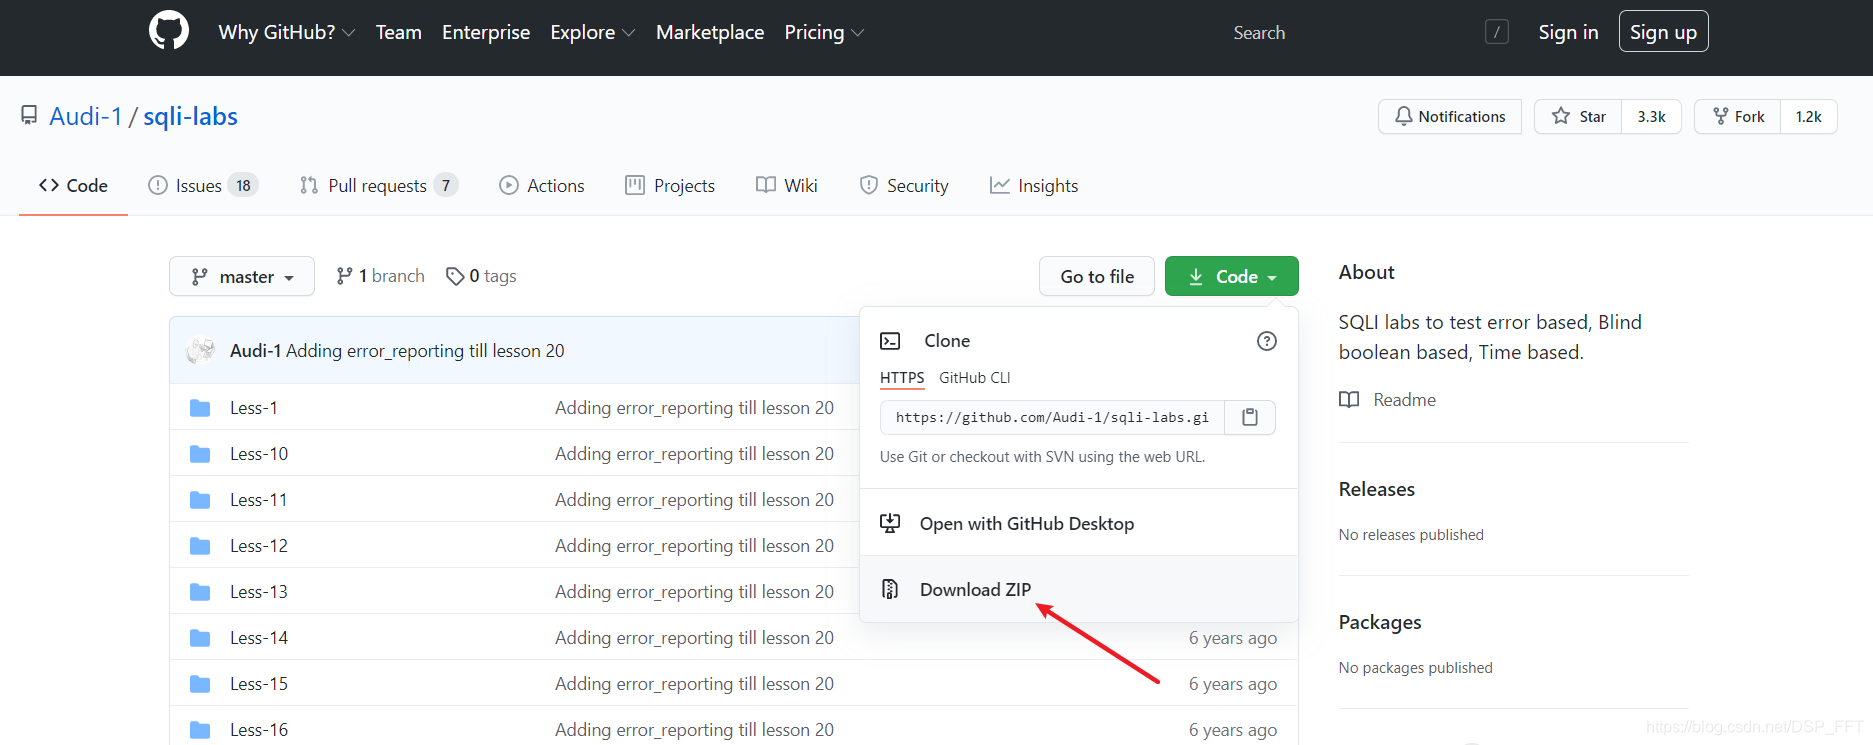Switch to the Projects tab

[670, 185]
